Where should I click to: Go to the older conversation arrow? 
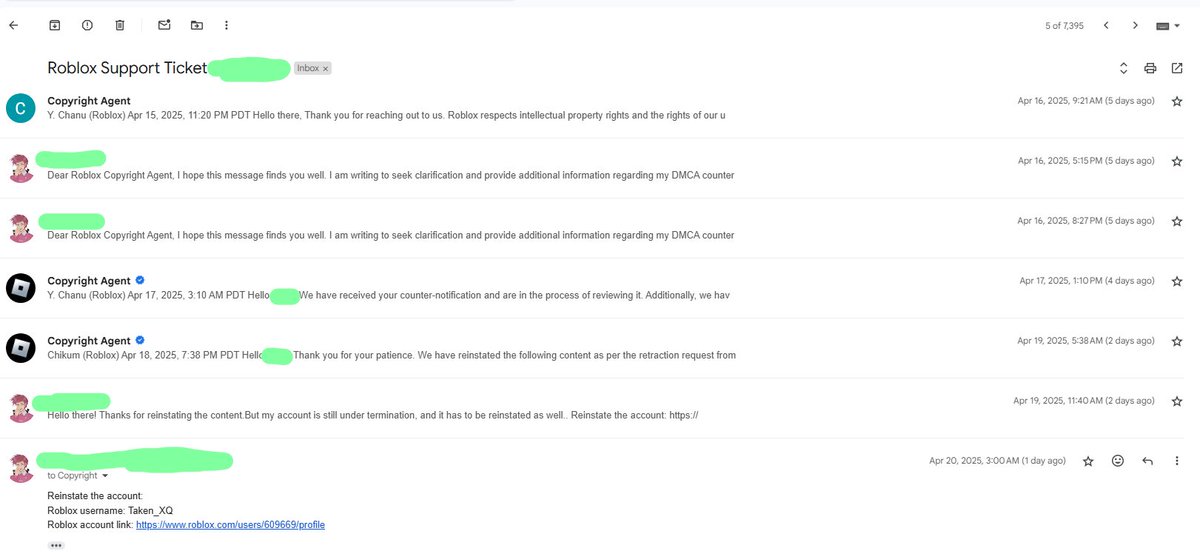click(1135, 25)
